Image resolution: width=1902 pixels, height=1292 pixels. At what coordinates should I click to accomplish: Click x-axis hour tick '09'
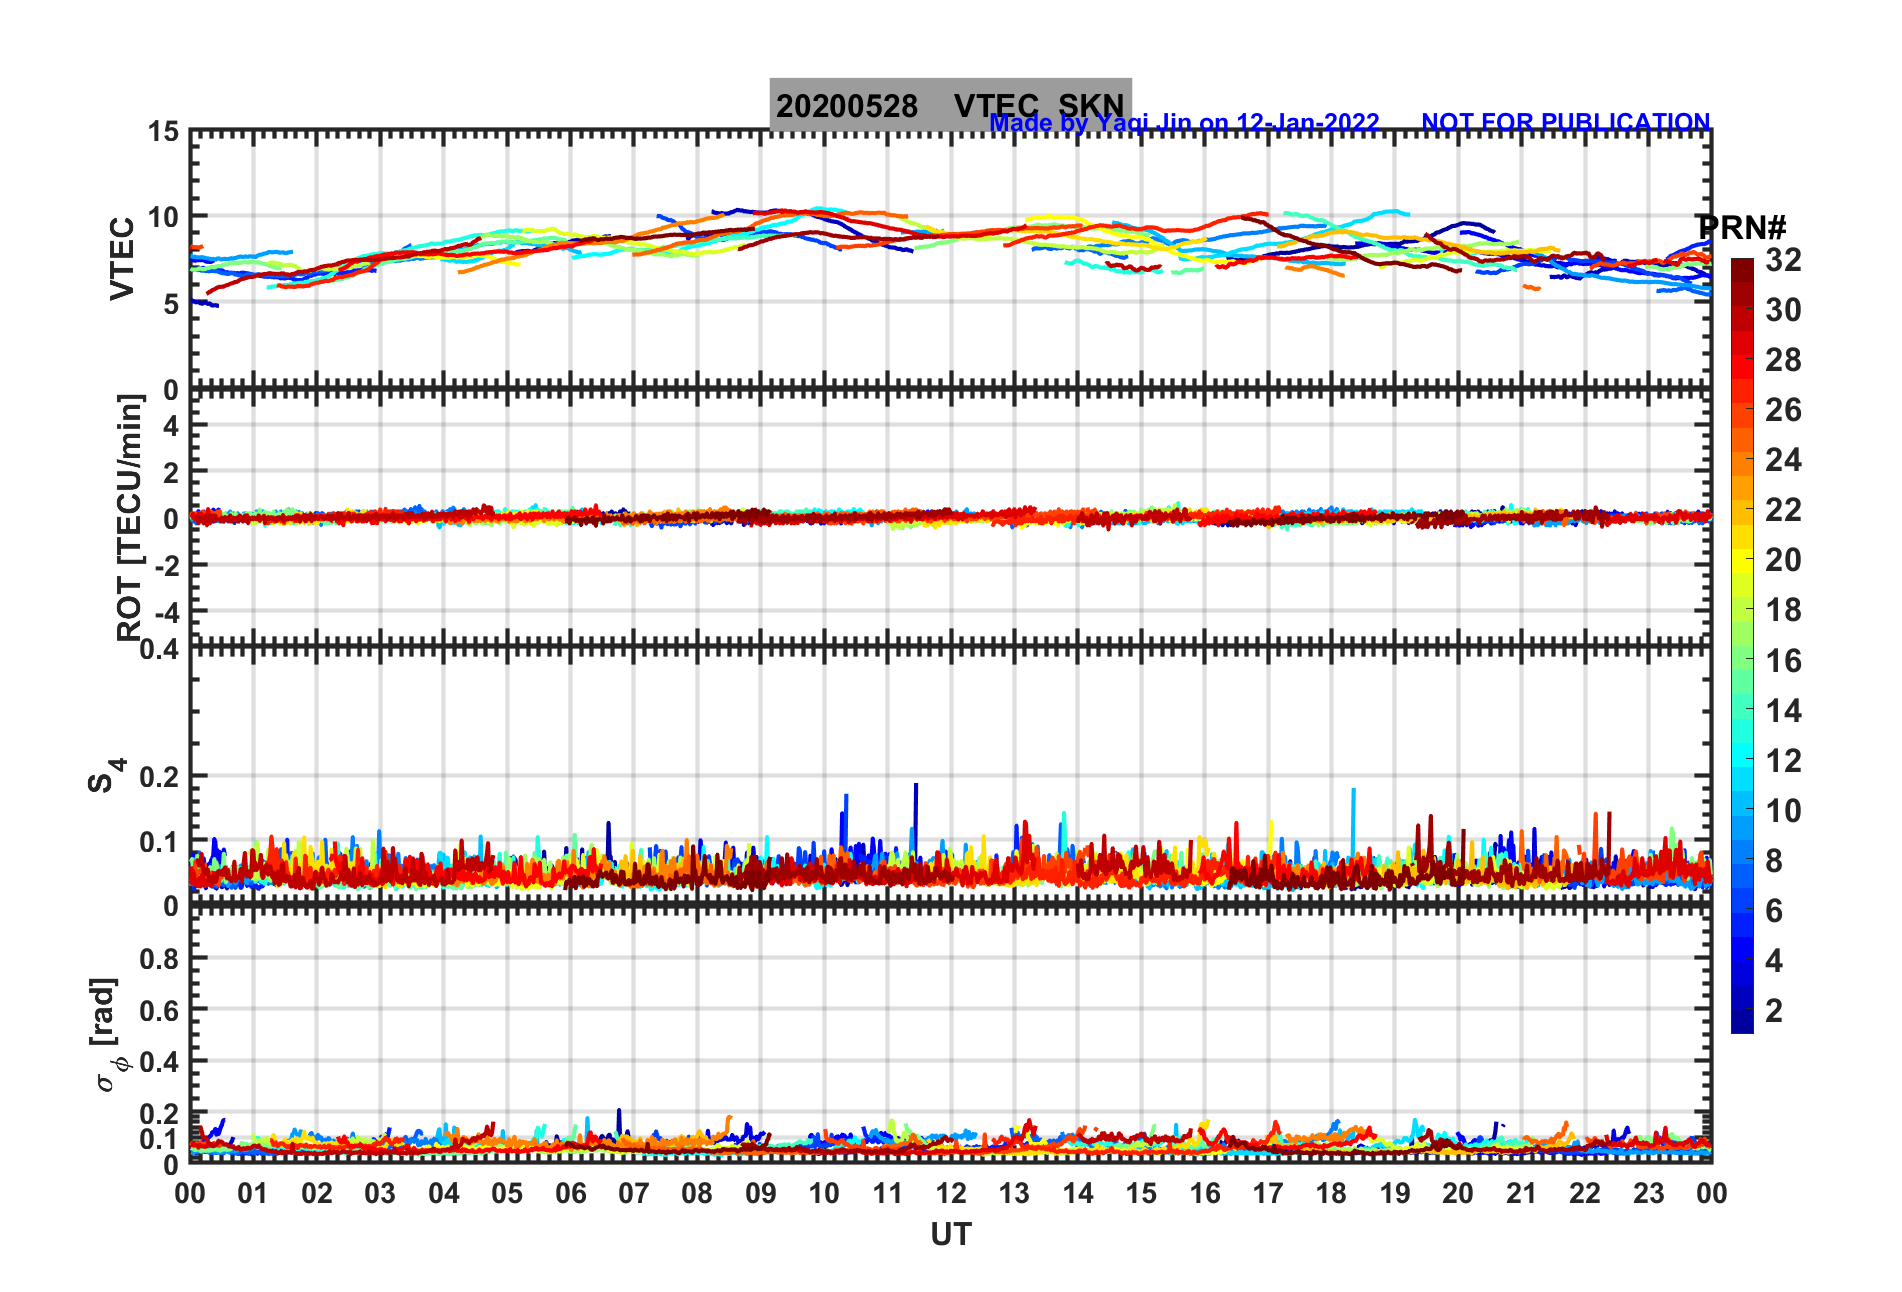[761, 1193]
